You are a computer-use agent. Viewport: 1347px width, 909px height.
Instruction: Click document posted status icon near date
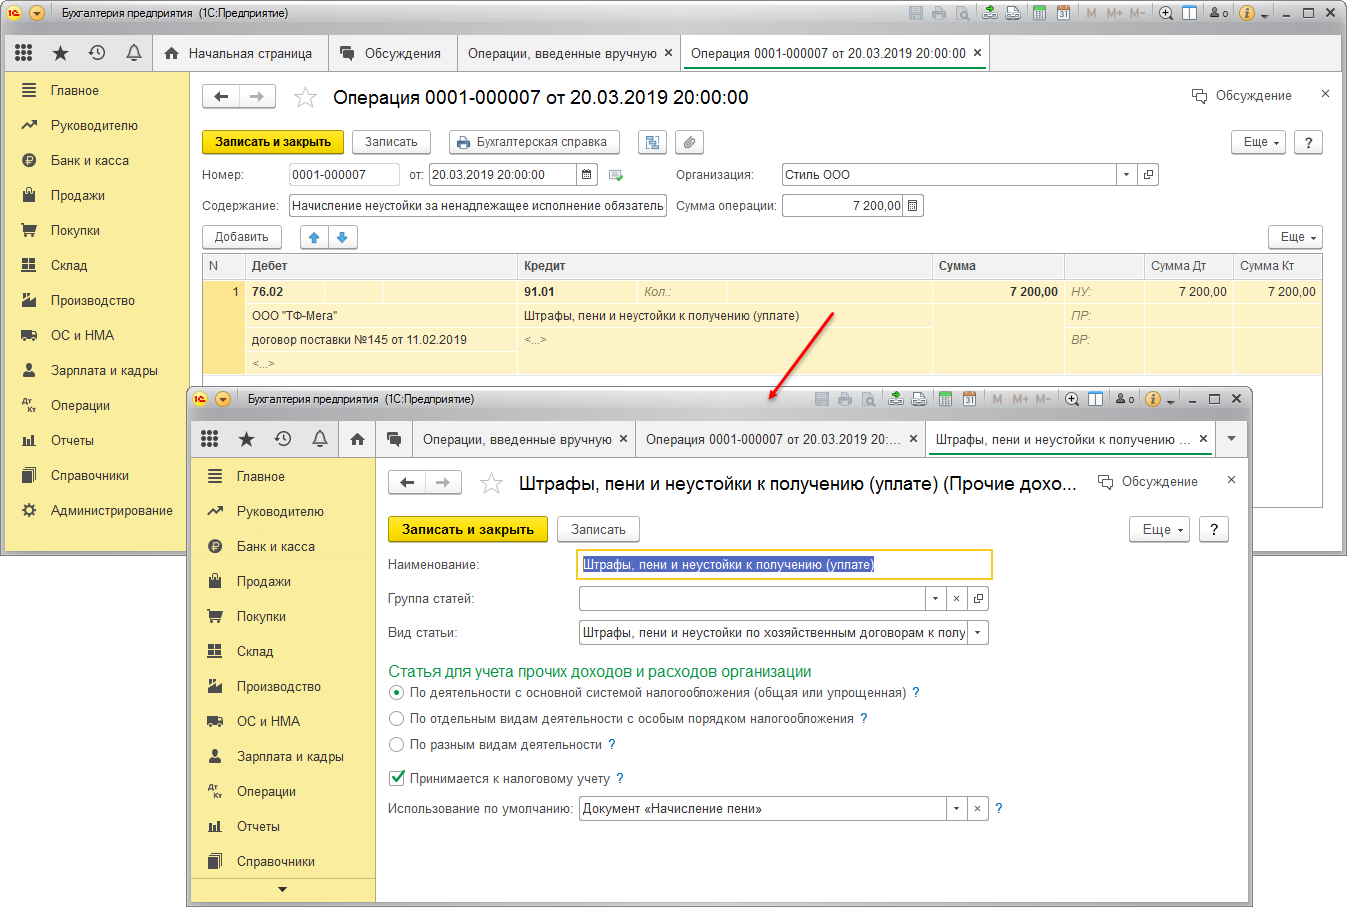(x=616, y=175)
